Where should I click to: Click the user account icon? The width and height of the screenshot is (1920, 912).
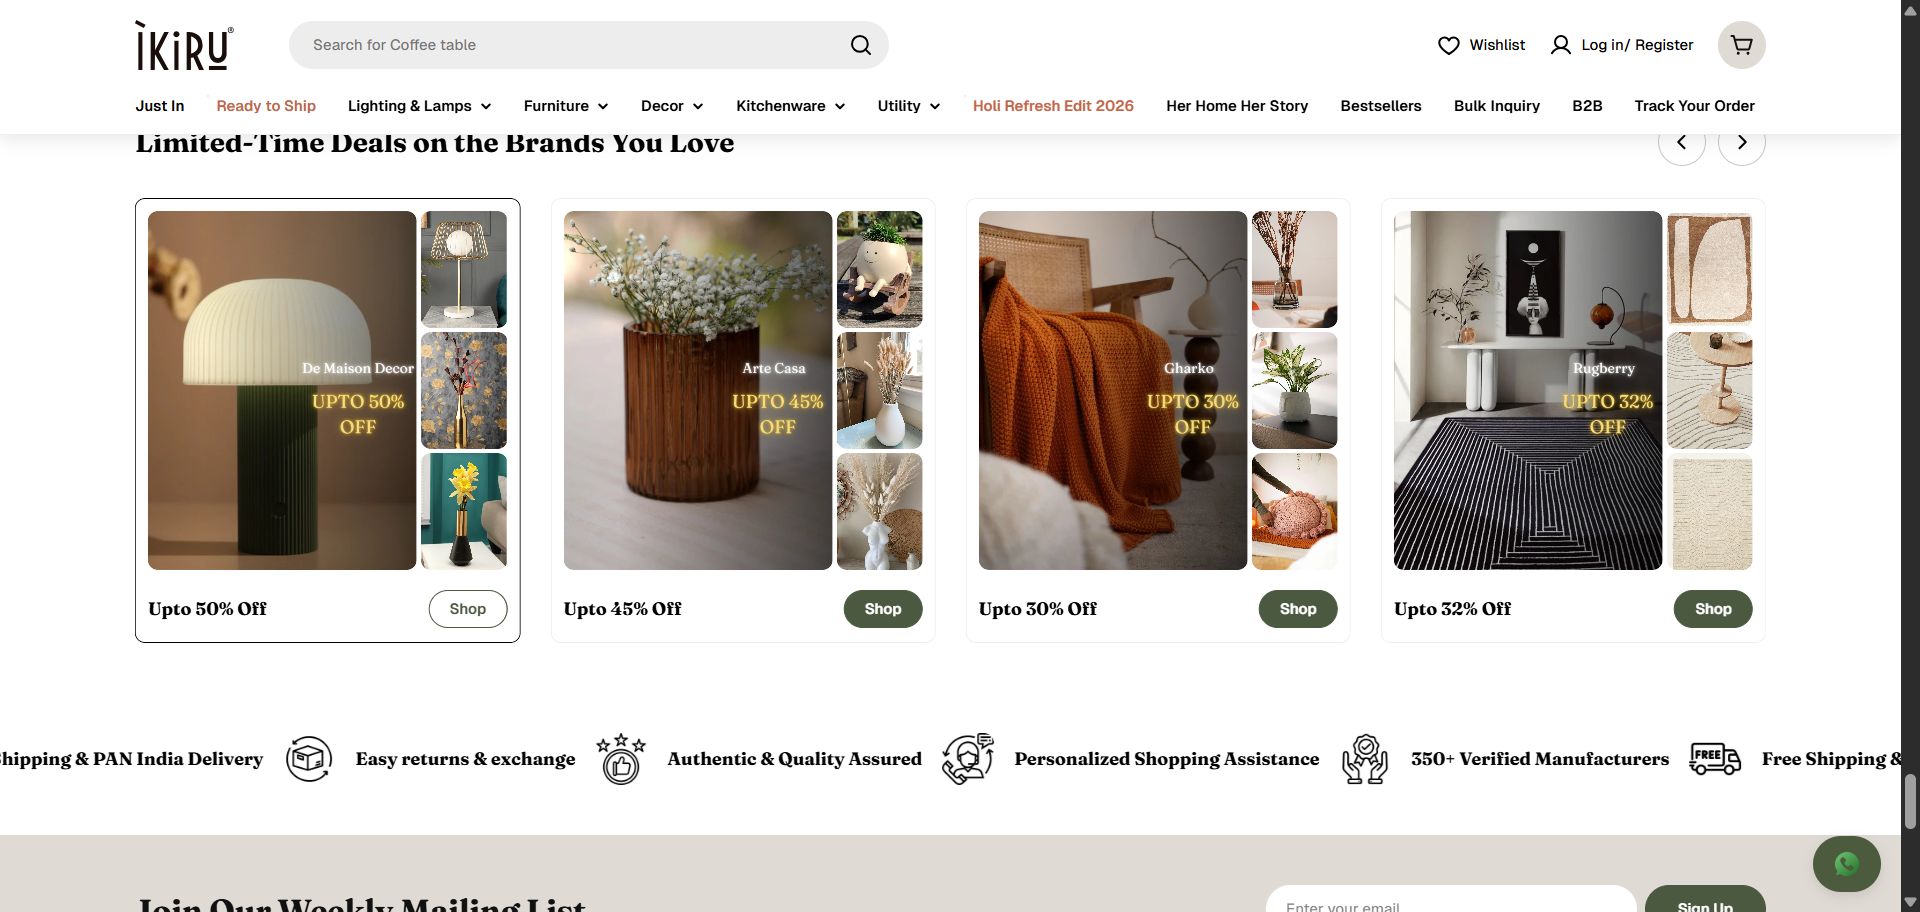(x=1560, y=45)
